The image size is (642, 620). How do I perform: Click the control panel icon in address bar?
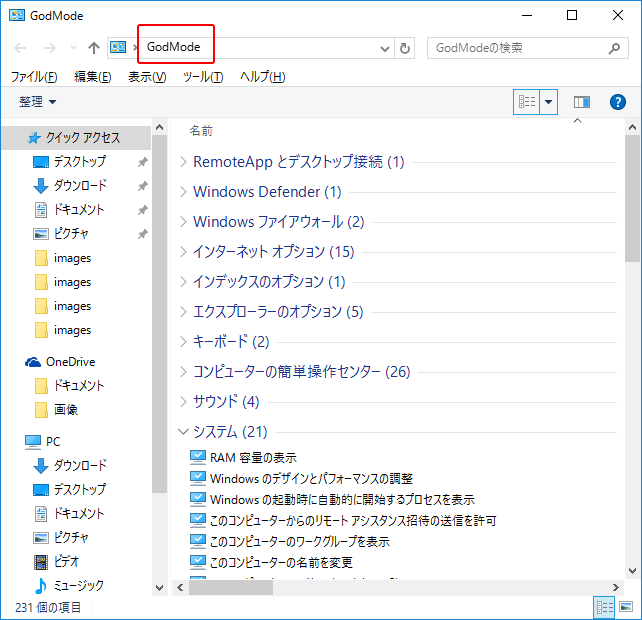[118, 48]
